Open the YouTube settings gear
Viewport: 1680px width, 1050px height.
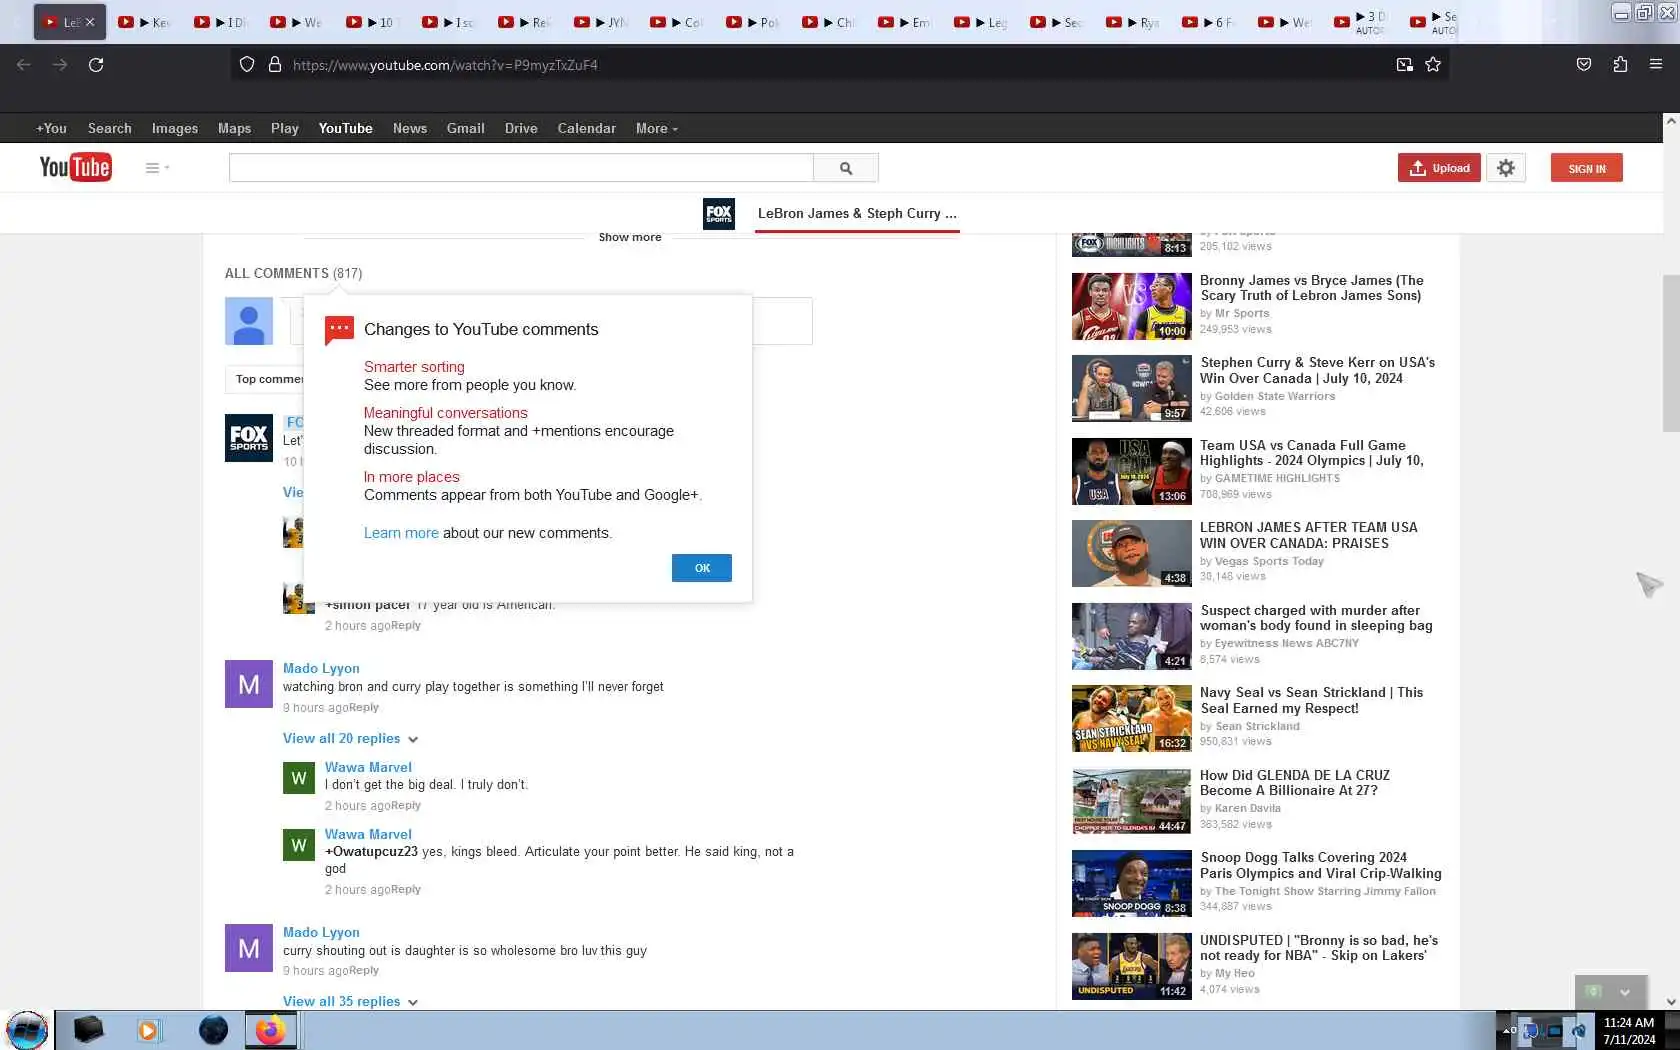tap(1506, 168)
